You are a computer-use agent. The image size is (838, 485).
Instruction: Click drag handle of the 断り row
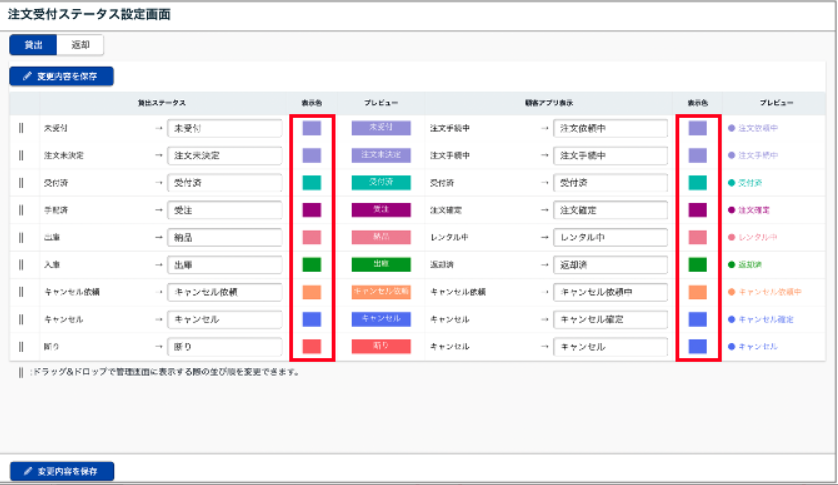(x=20, y=346)
